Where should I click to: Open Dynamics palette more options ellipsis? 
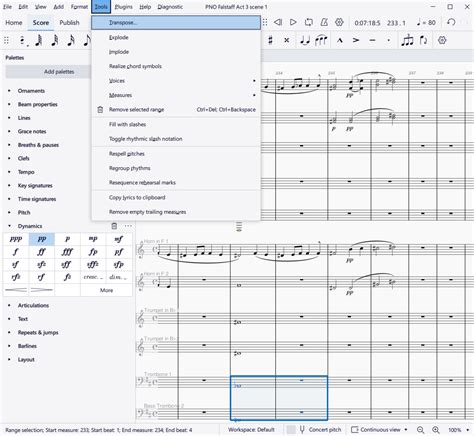pos(128,226)
